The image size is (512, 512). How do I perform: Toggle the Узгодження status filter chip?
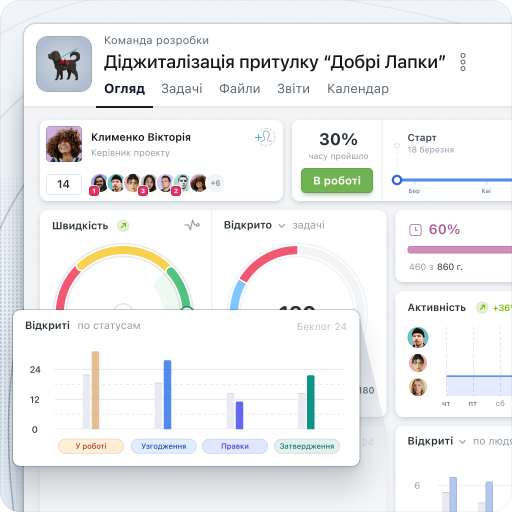(x=164, y=446)
